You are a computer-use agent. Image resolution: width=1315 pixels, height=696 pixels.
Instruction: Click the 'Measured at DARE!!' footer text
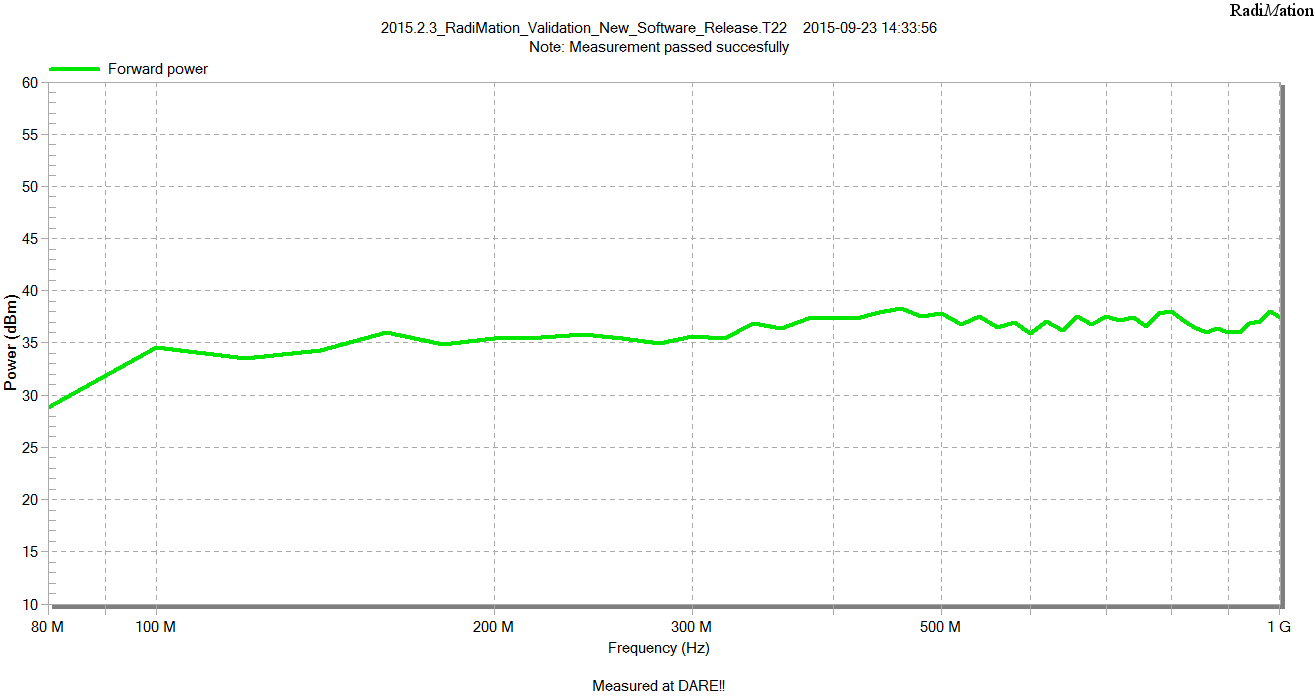point(658,686)
